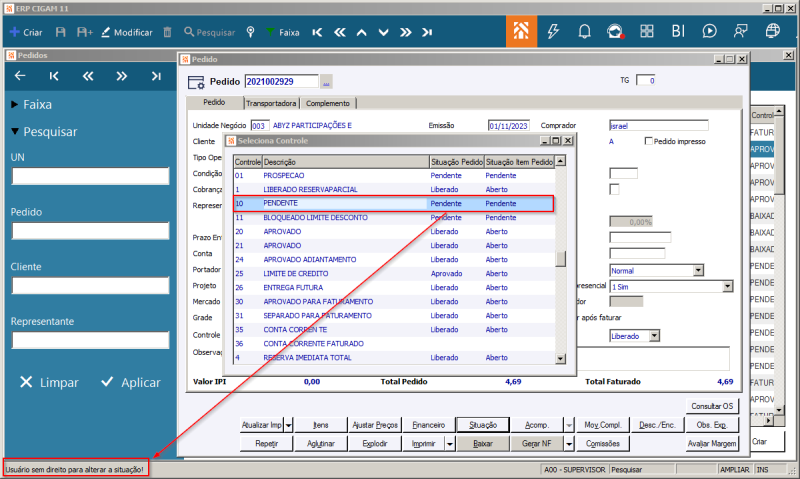Open the notifications bell icon

(584, 31)
